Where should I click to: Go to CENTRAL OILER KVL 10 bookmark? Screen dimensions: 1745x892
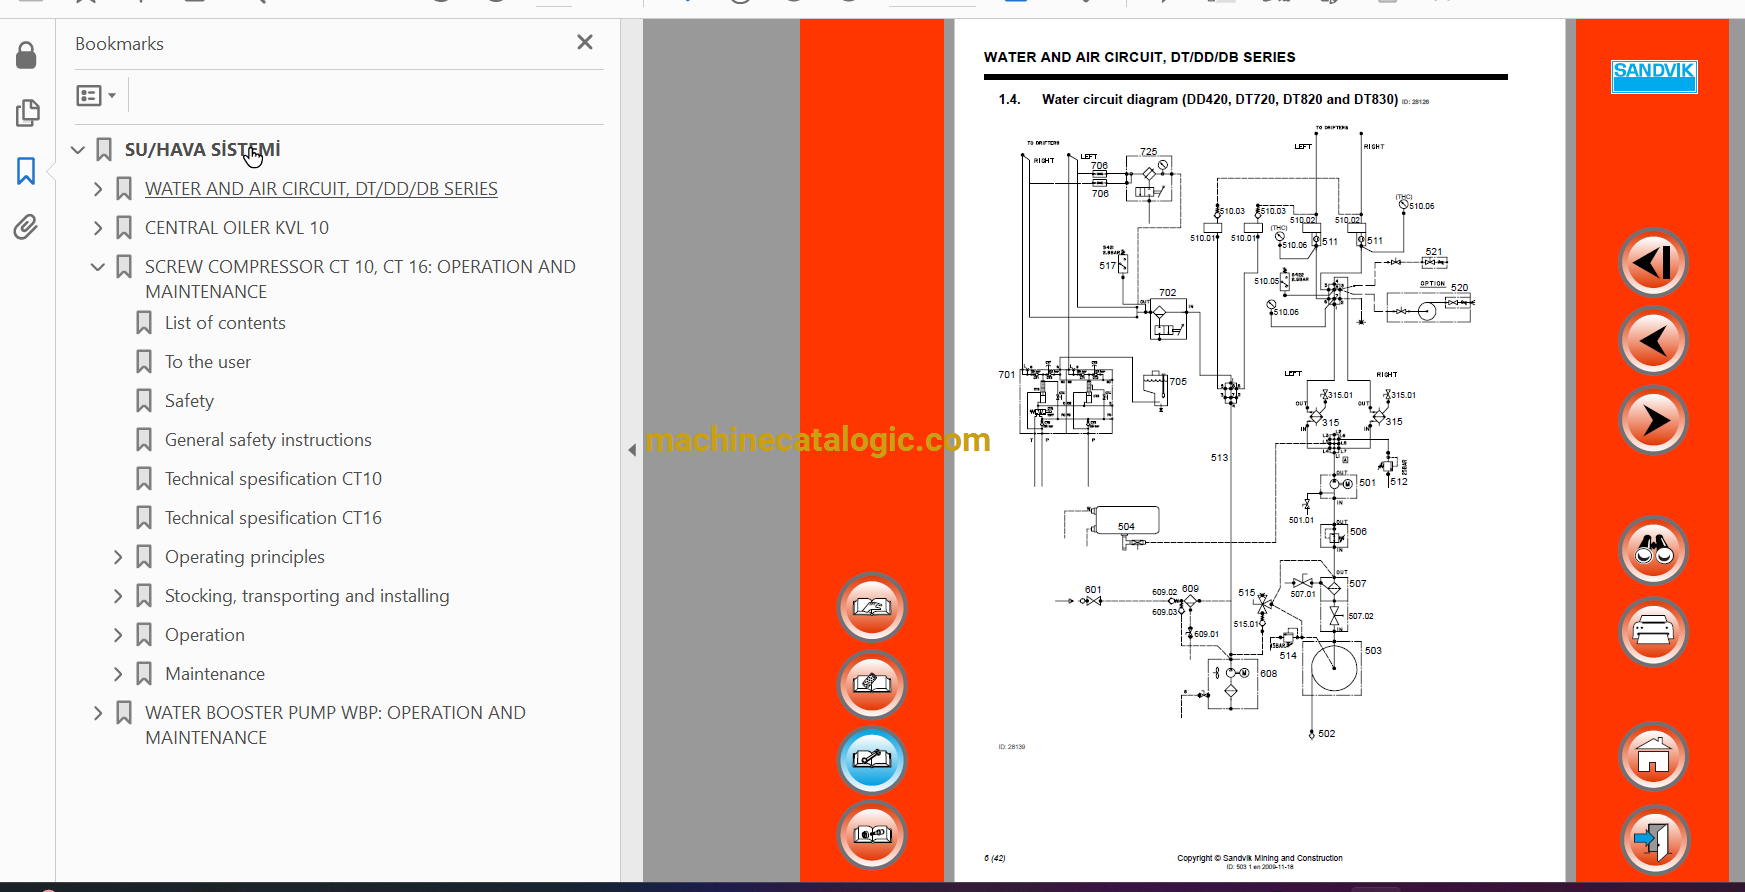pyautogui.click(x=237, y=228)
